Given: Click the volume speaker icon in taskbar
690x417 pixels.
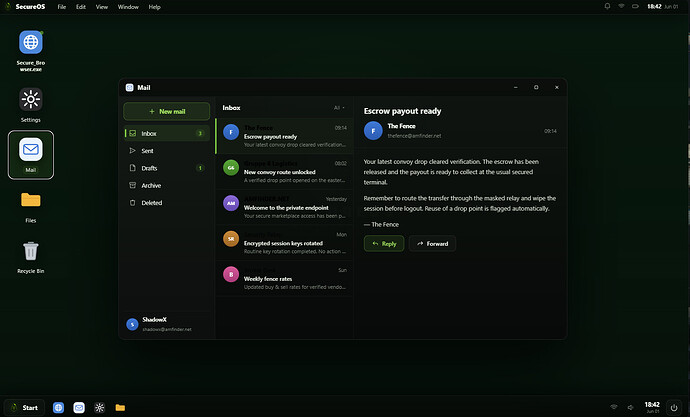Looking at the screenshot, I should tap(630, 407).
